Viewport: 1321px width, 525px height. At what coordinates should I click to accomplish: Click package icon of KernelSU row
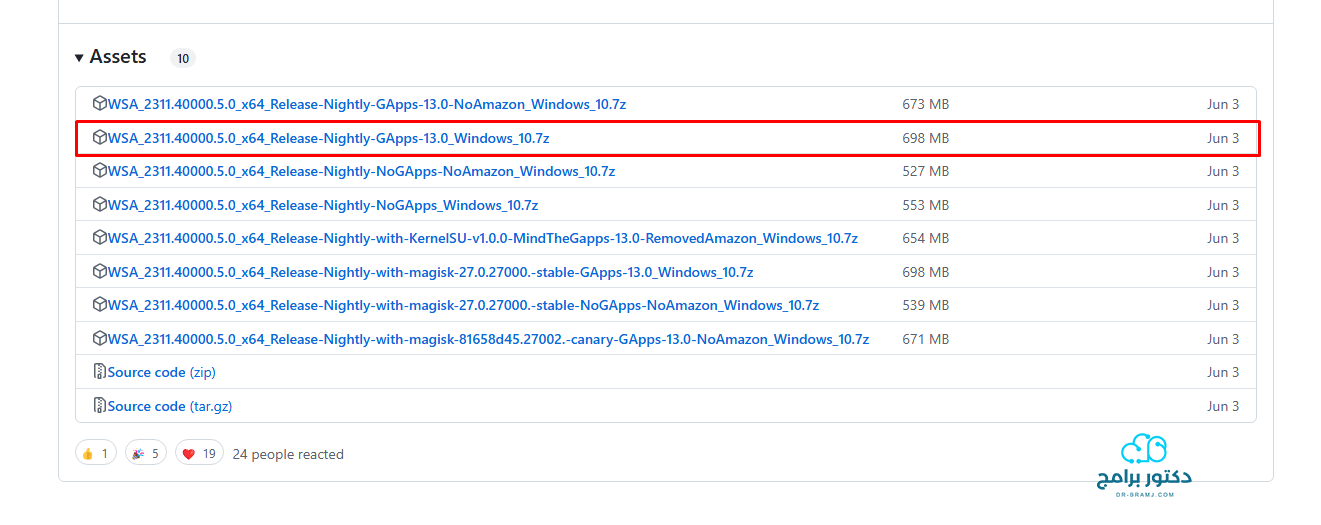click(x=99, y=238)
